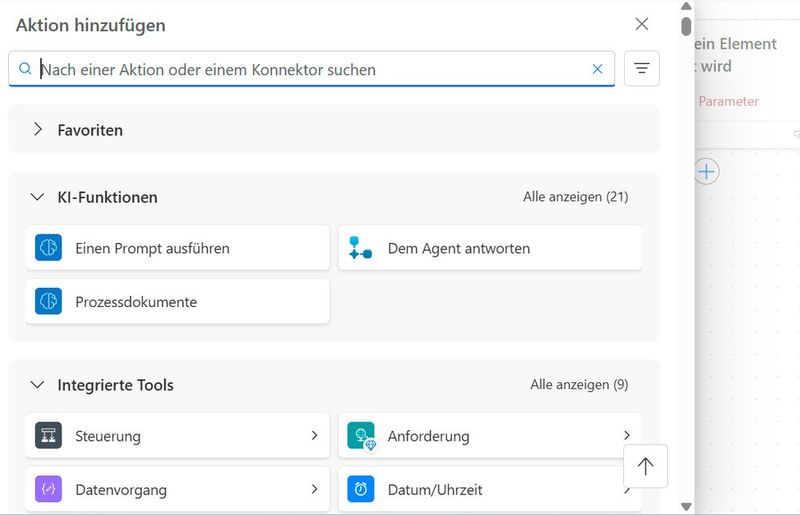Click the Integrierte Tools heading text
Viewport: 800px width, 515px height.
(115, 385)
